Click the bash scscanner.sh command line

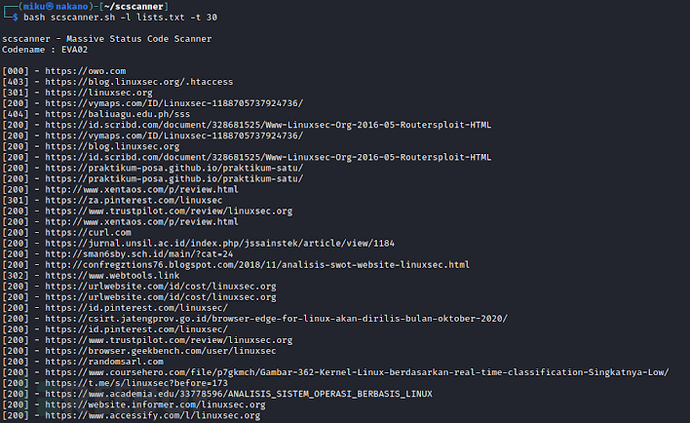click(120, 18)
